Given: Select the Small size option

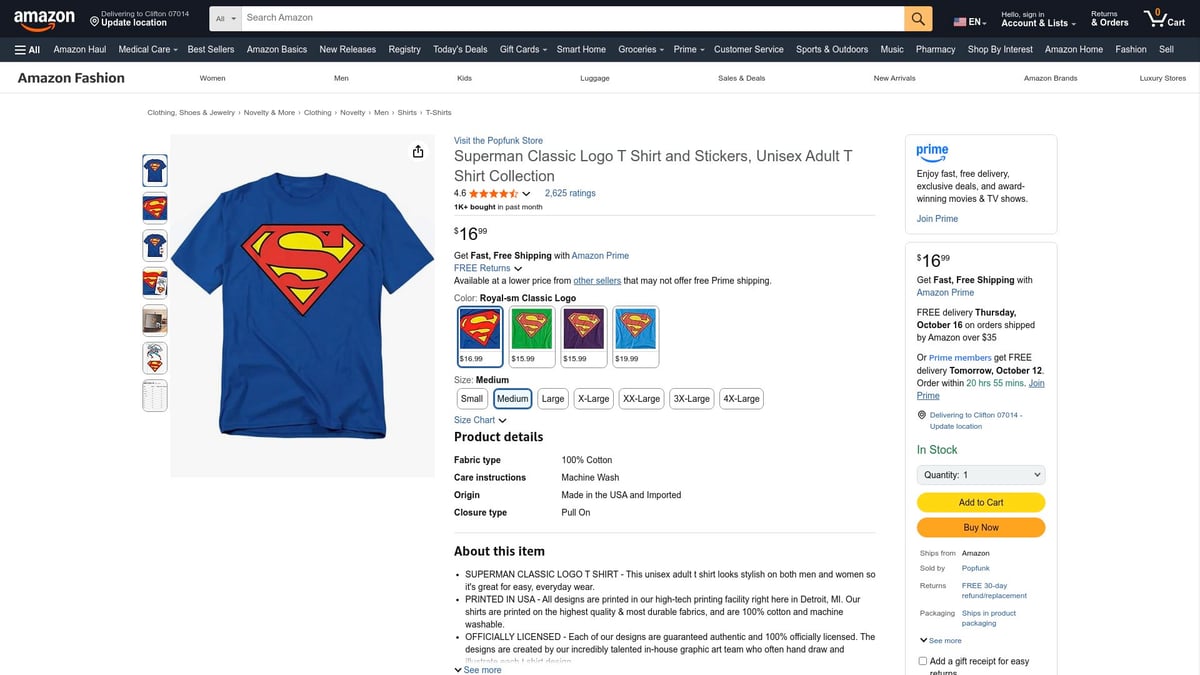Looking at the screenshot, I should [471, 398].
